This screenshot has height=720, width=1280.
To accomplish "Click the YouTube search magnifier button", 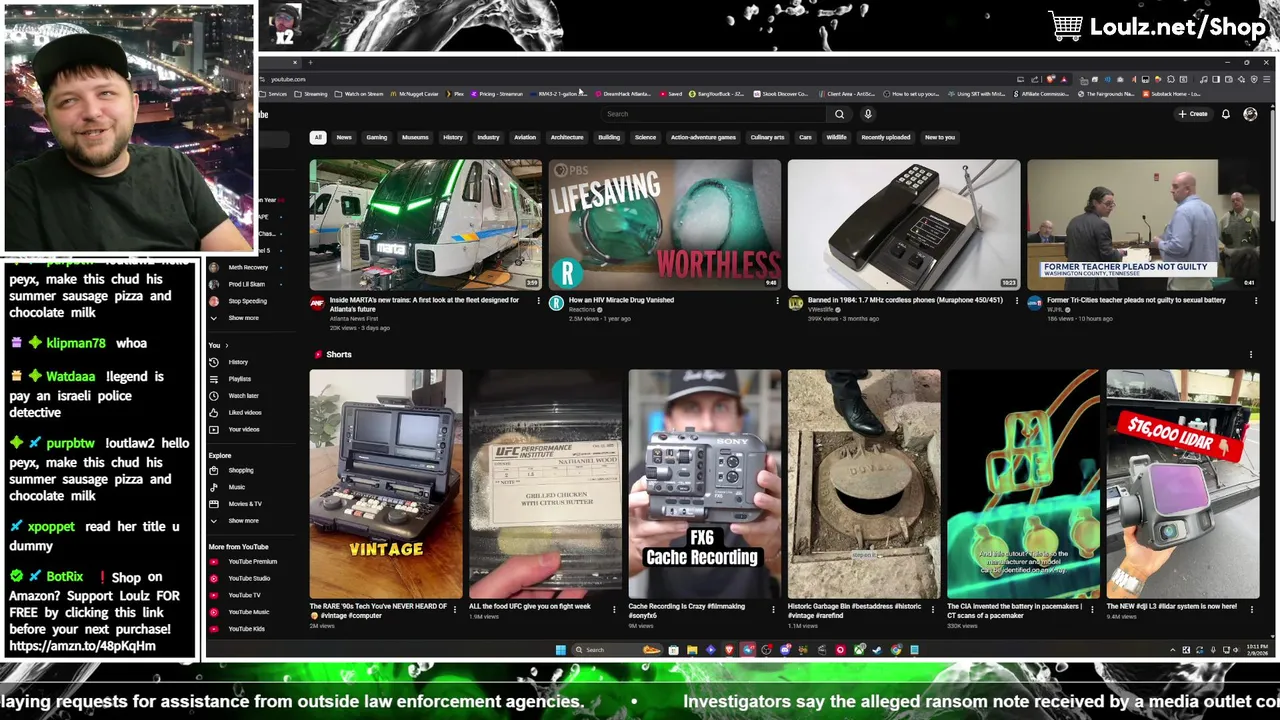I will coord(839,114).
